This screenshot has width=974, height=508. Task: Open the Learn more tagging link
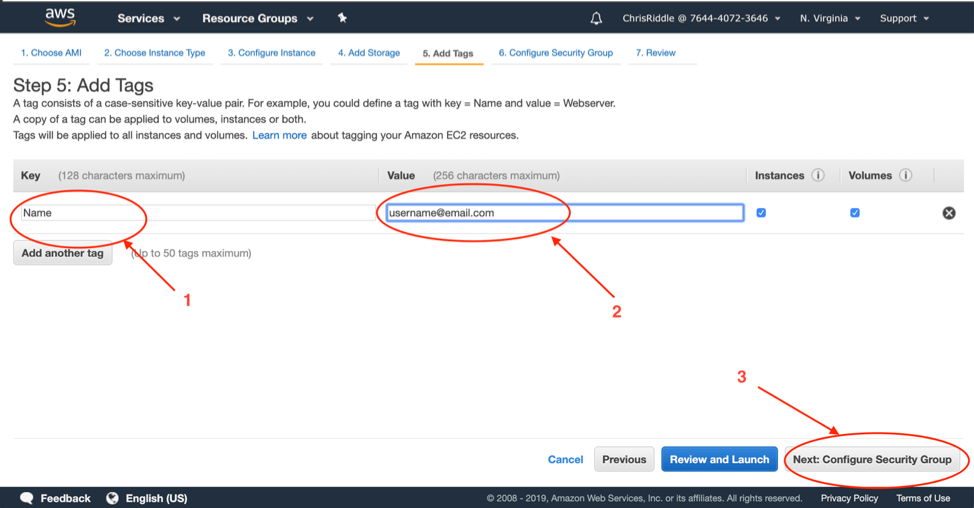pos(279,135)
